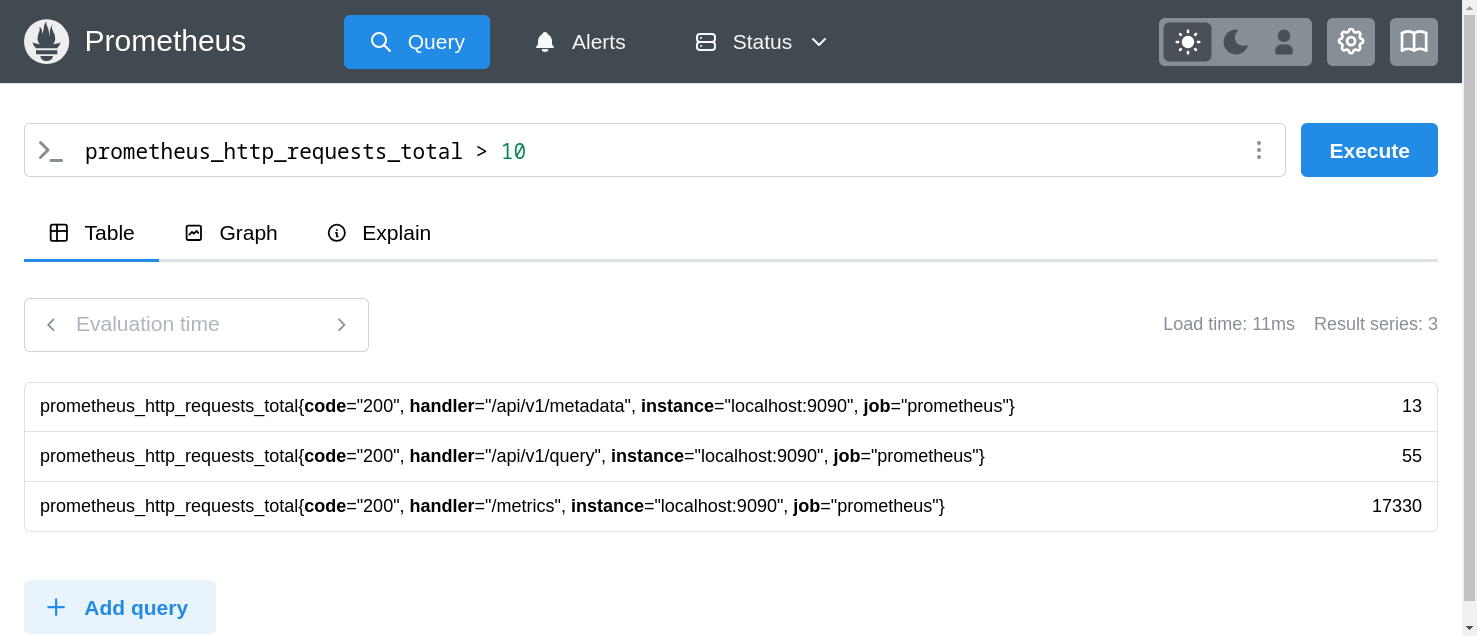
Task: Open settings gear icon
Action: tap(1351, 42)
